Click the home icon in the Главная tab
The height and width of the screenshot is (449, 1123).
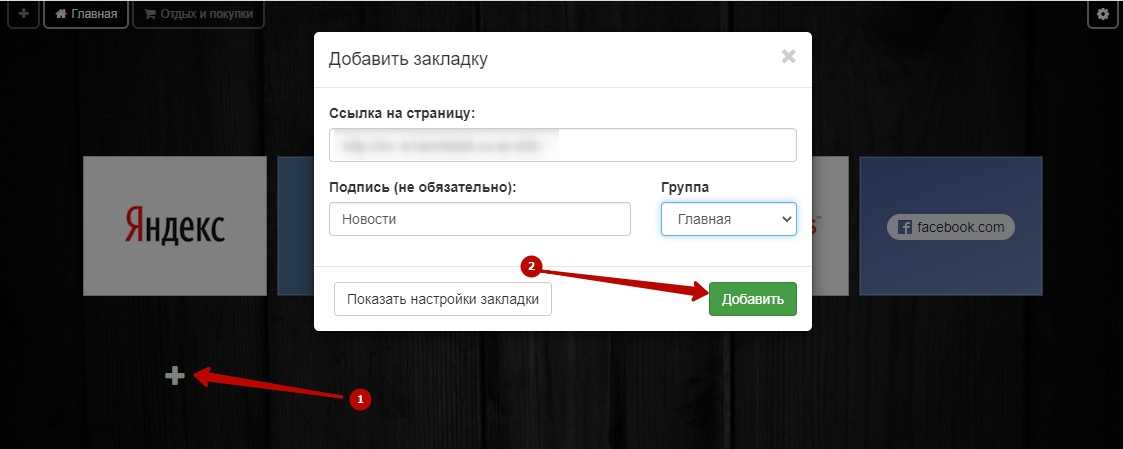point(62,15)
